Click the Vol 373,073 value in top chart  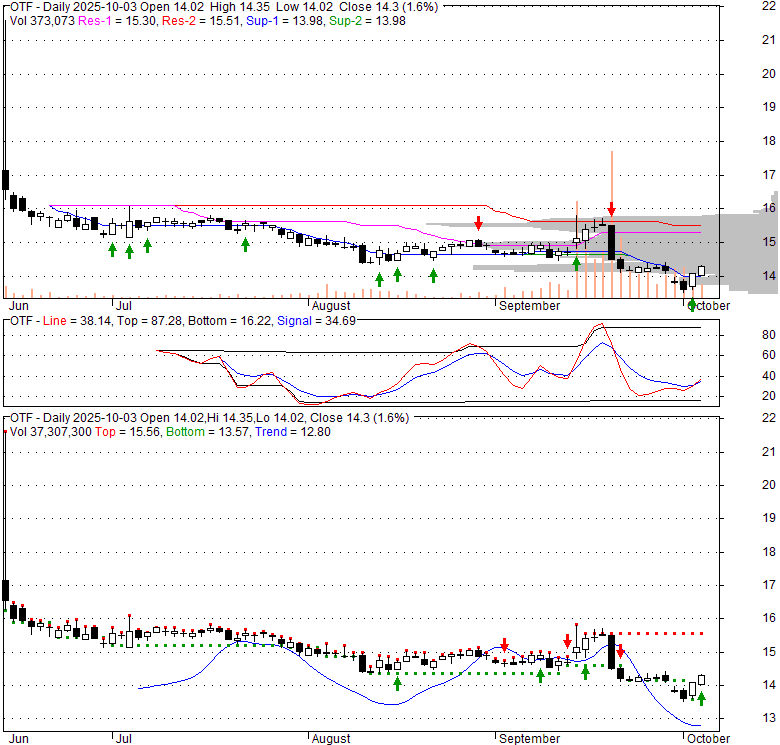[x=42, y=21]
